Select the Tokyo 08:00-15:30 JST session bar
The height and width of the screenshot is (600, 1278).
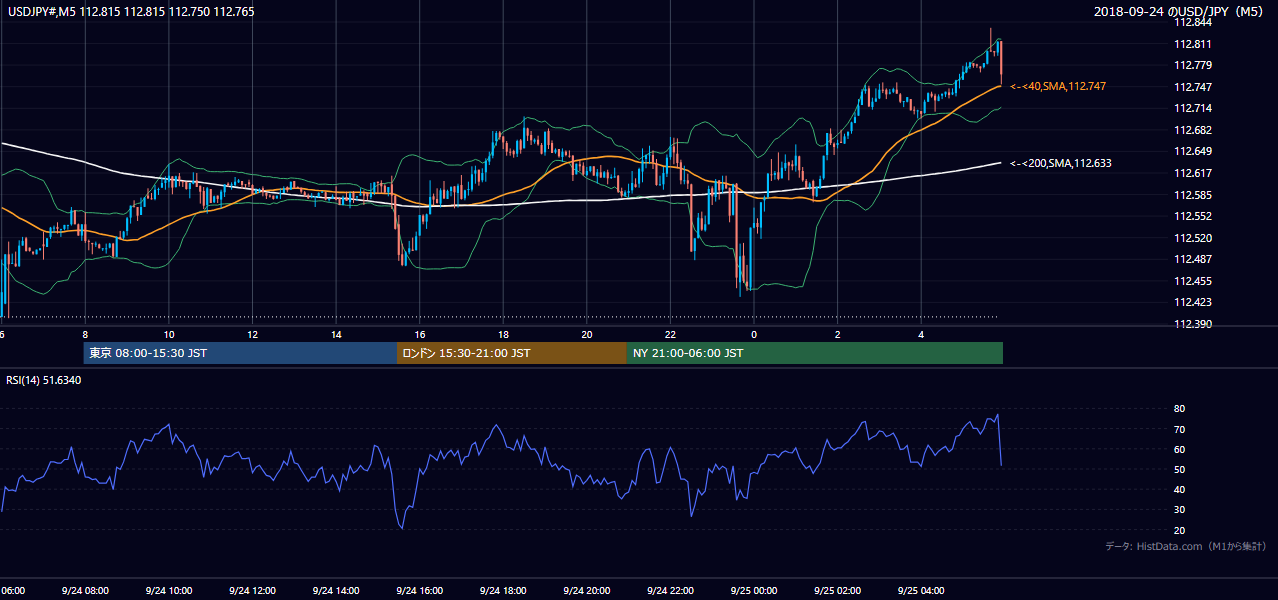click(x=240, y=353)
